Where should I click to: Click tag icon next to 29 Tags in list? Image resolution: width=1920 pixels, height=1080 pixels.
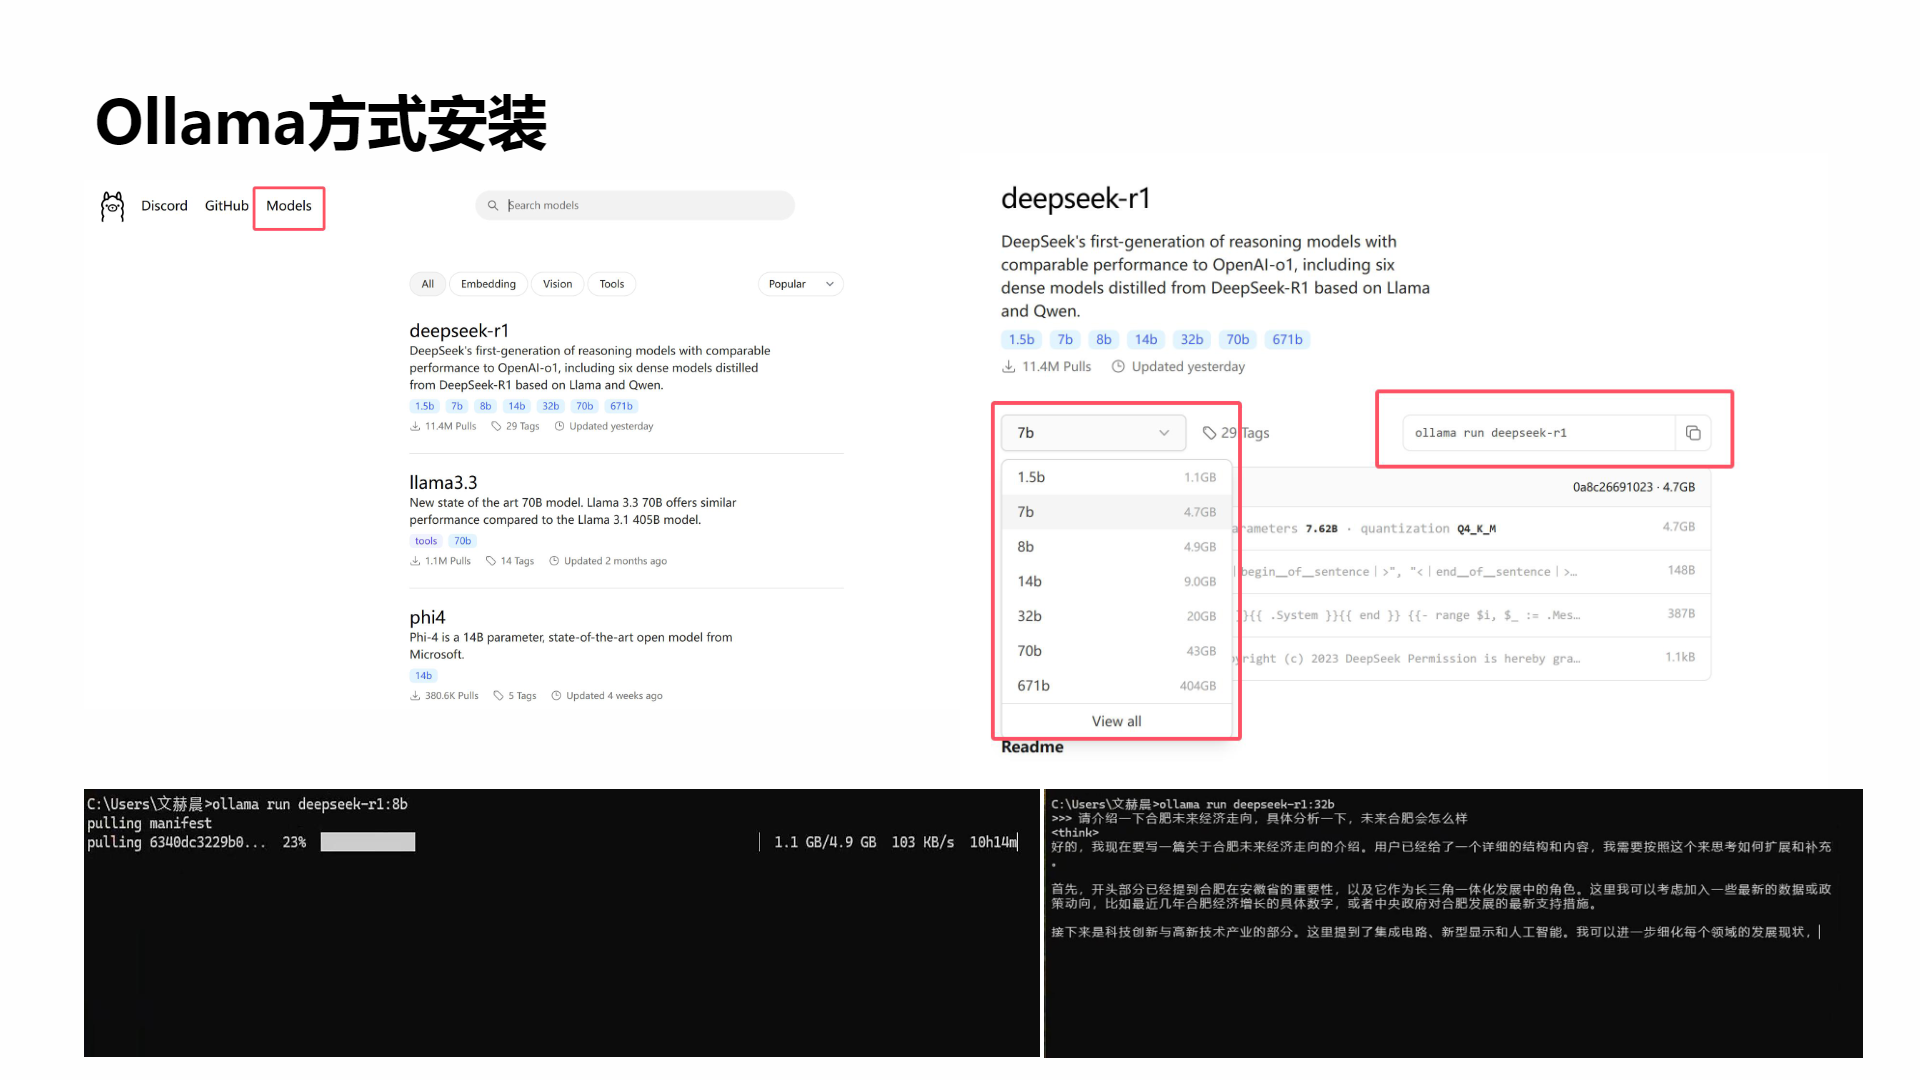tap(496, 426)
